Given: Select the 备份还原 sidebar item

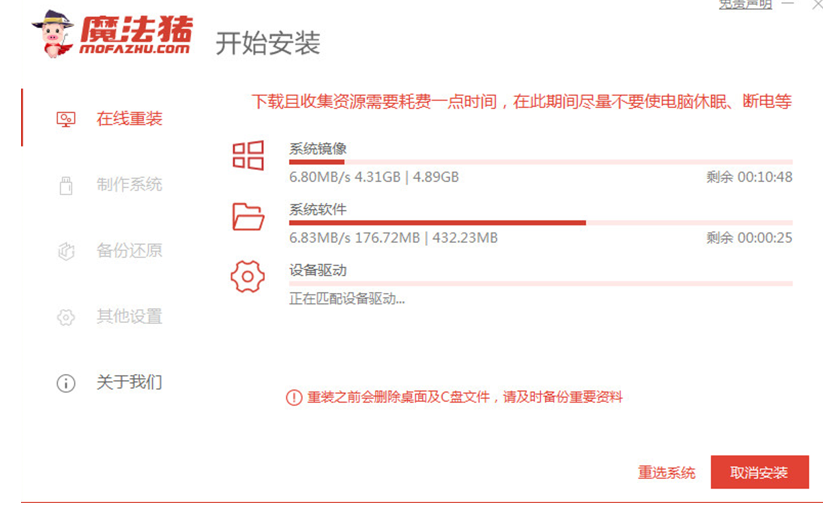Looking at the screenshot, I should (129, 251).
